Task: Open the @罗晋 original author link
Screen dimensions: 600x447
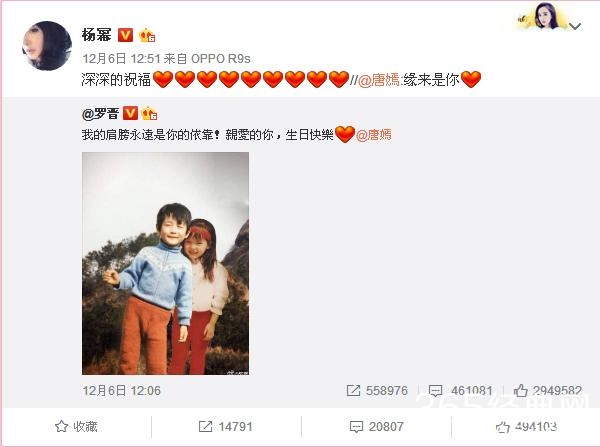Action: click(x=101, y=114)
